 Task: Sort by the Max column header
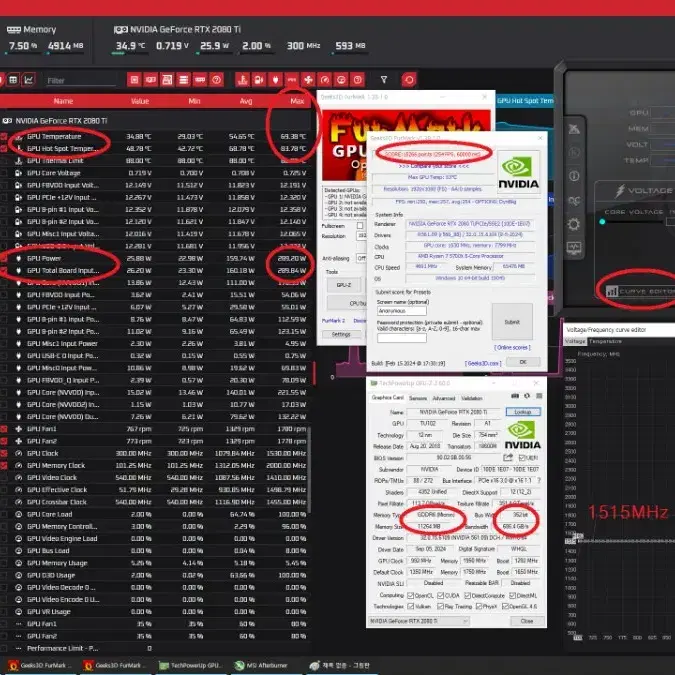click(x=297, y=101)
